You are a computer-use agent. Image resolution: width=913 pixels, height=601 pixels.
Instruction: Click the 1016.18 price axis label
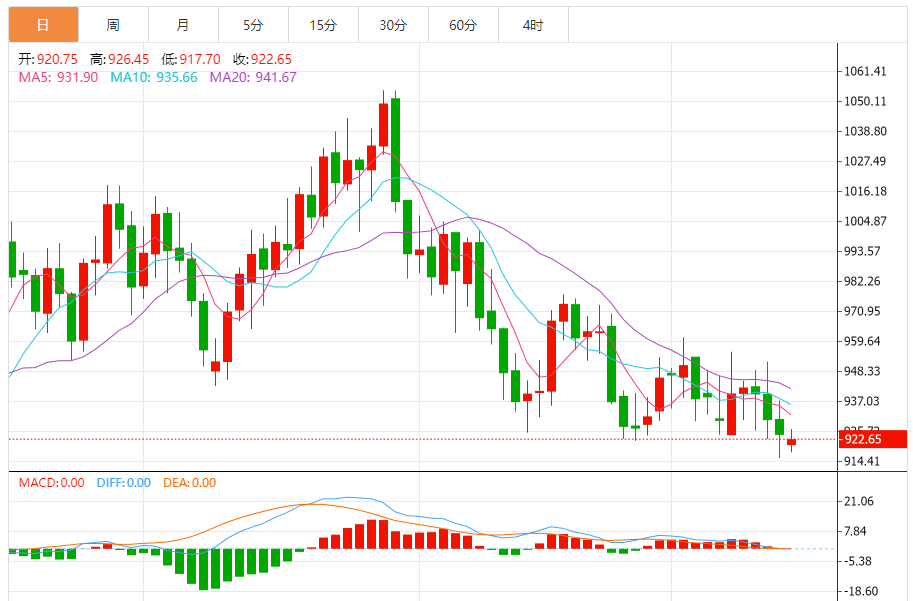pyautogui.click(x=865, y=192)
